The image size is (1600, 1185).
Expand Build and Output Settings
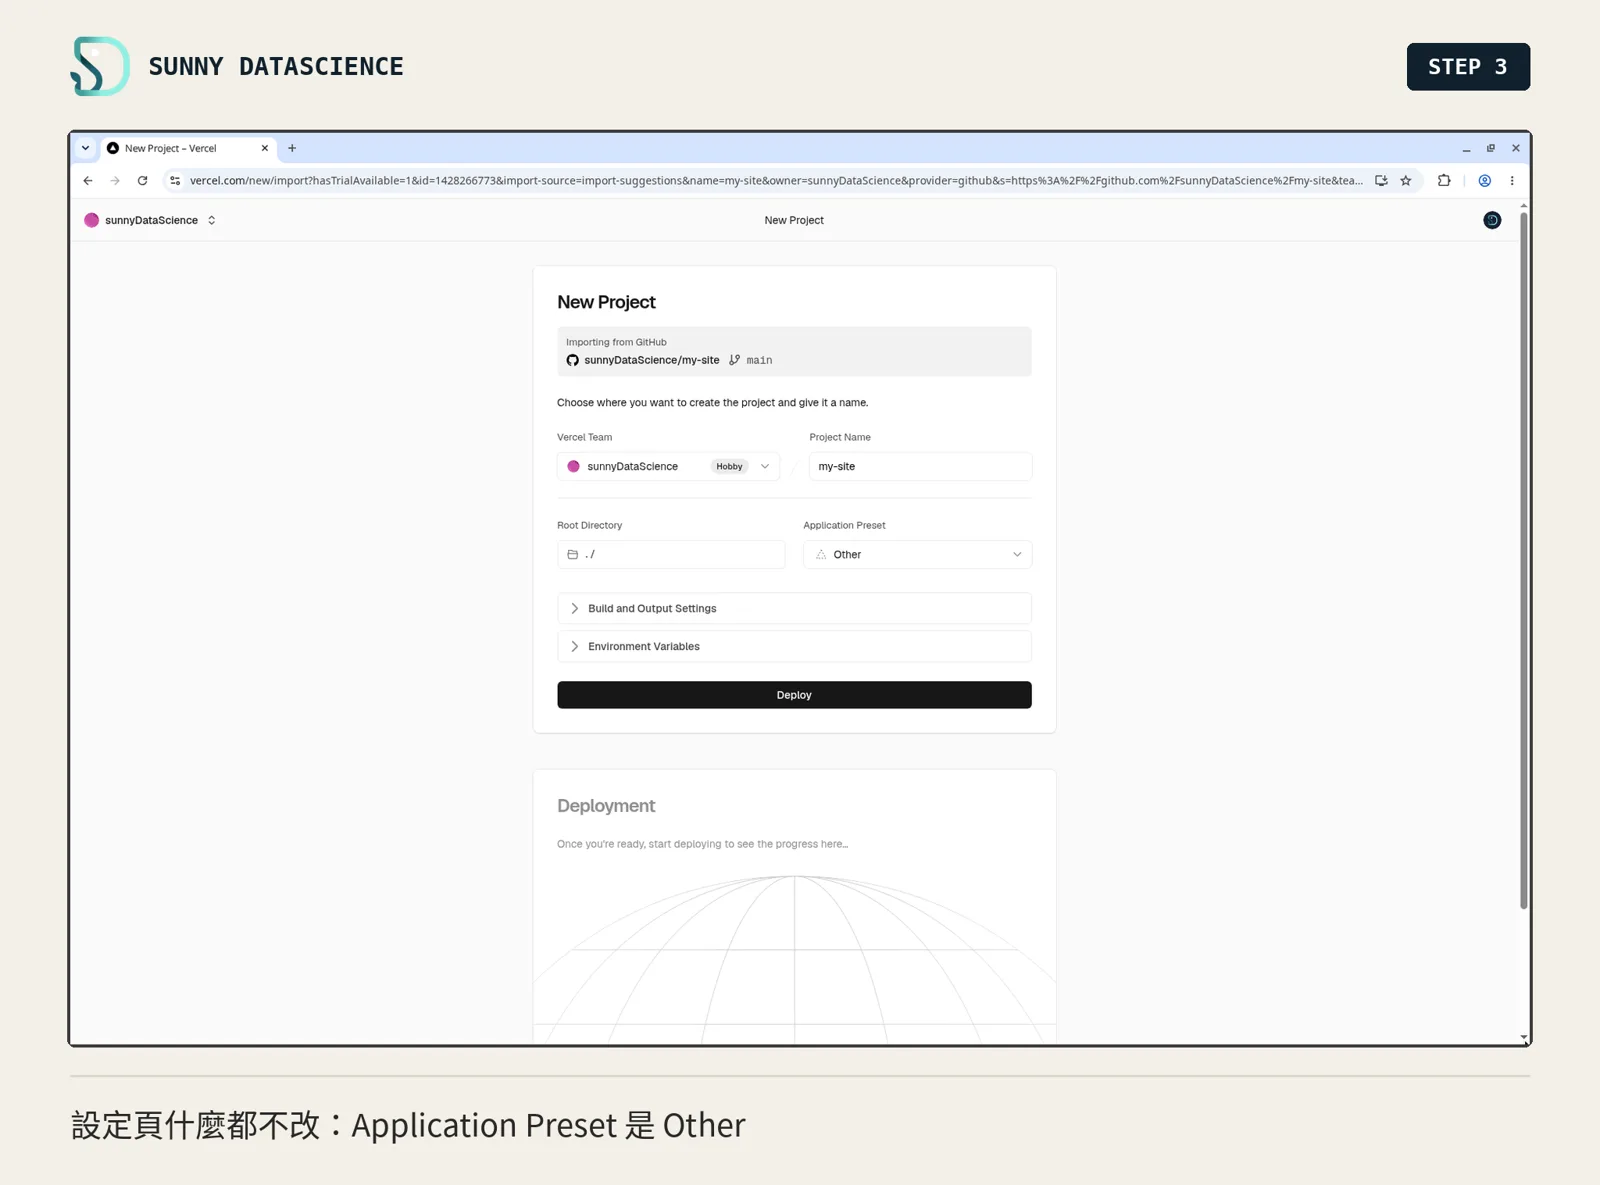(794, 608)
